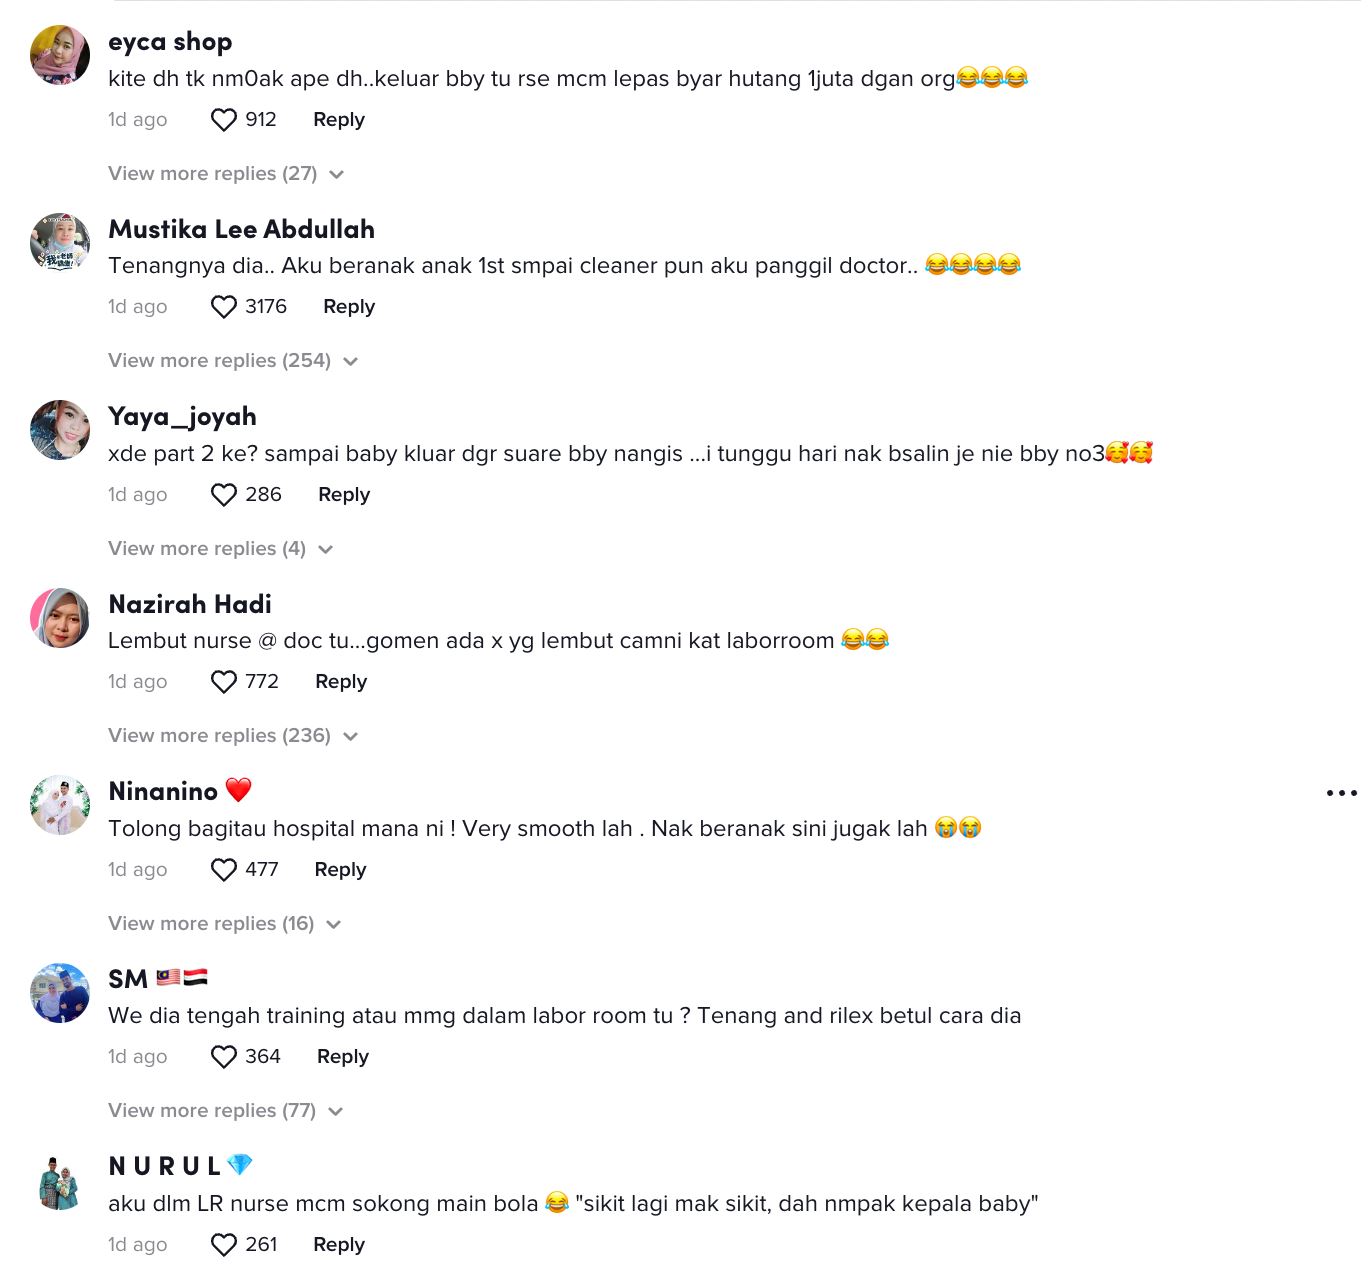This screenshot has width=1370, height=1288.
Task: Open Nazirah Hadi's username
Action: (x=189, y=604)
